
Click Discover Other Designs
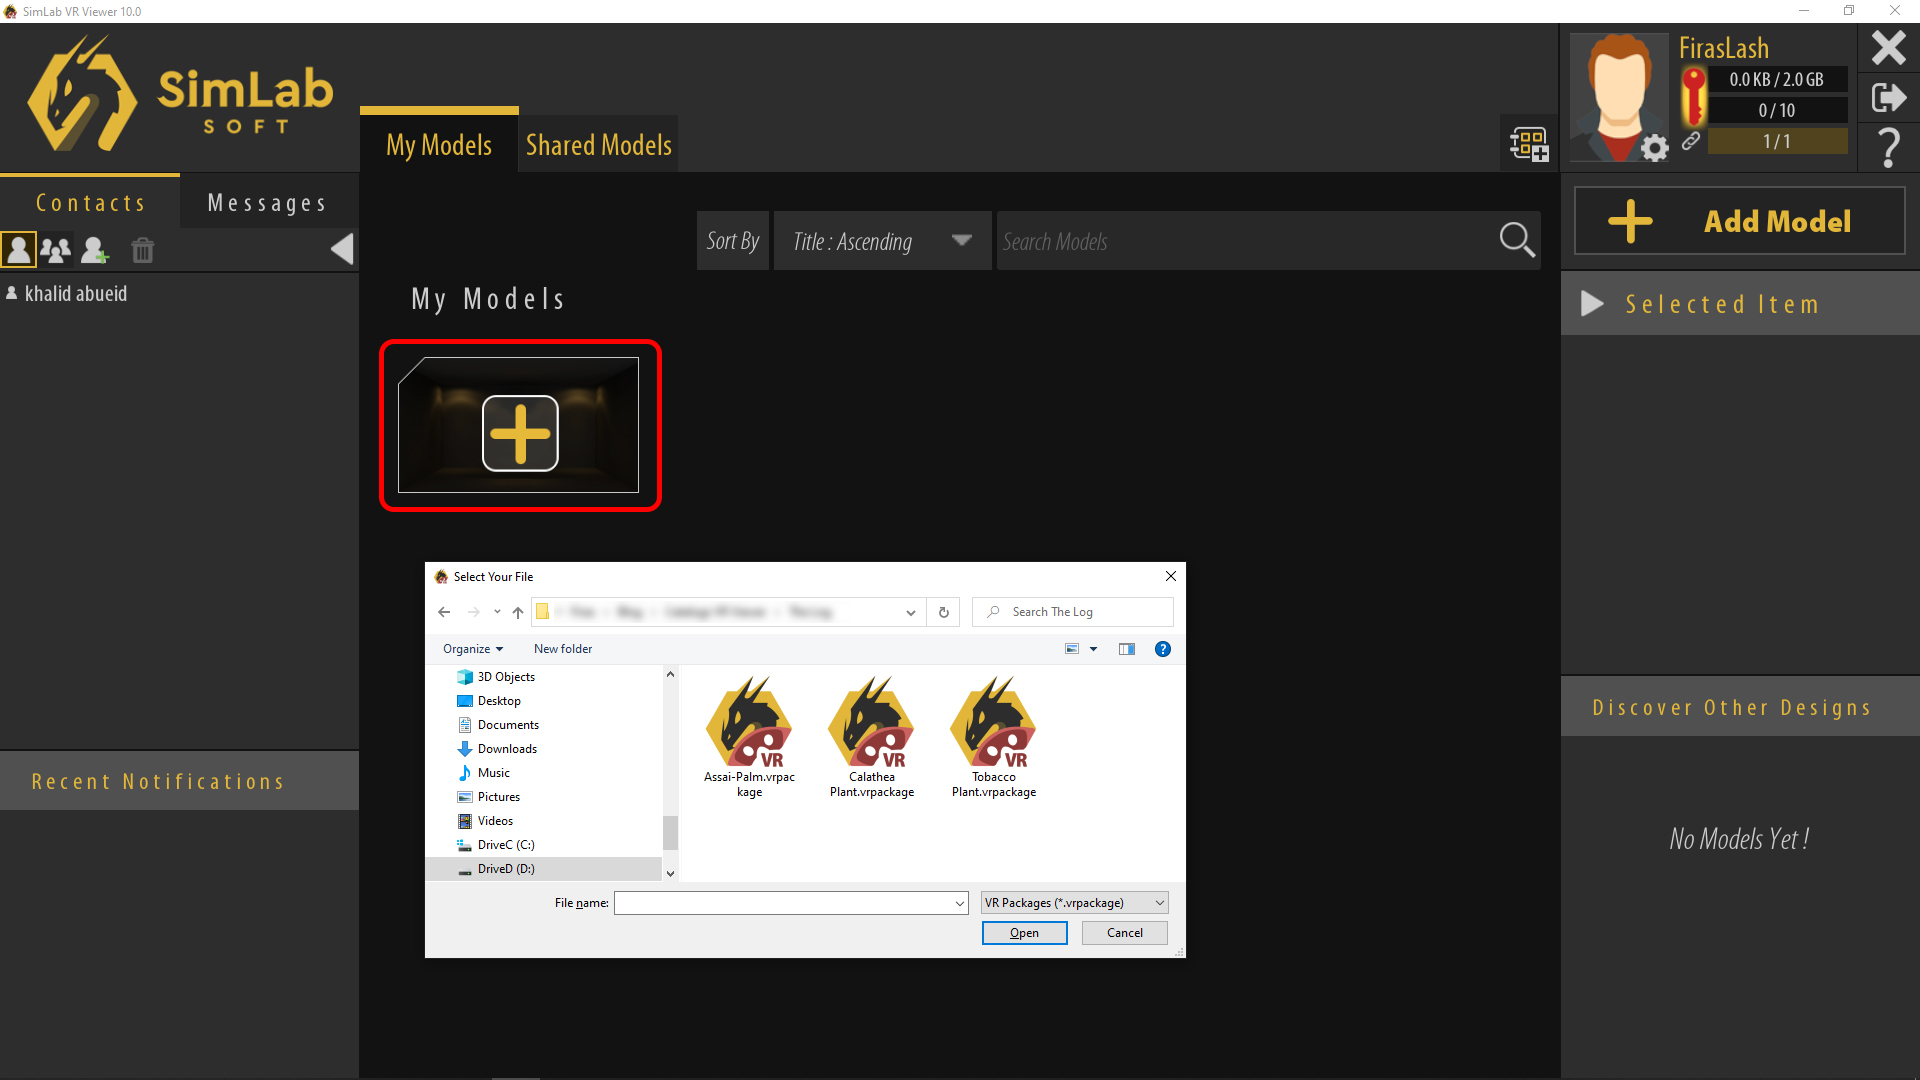1739,707
